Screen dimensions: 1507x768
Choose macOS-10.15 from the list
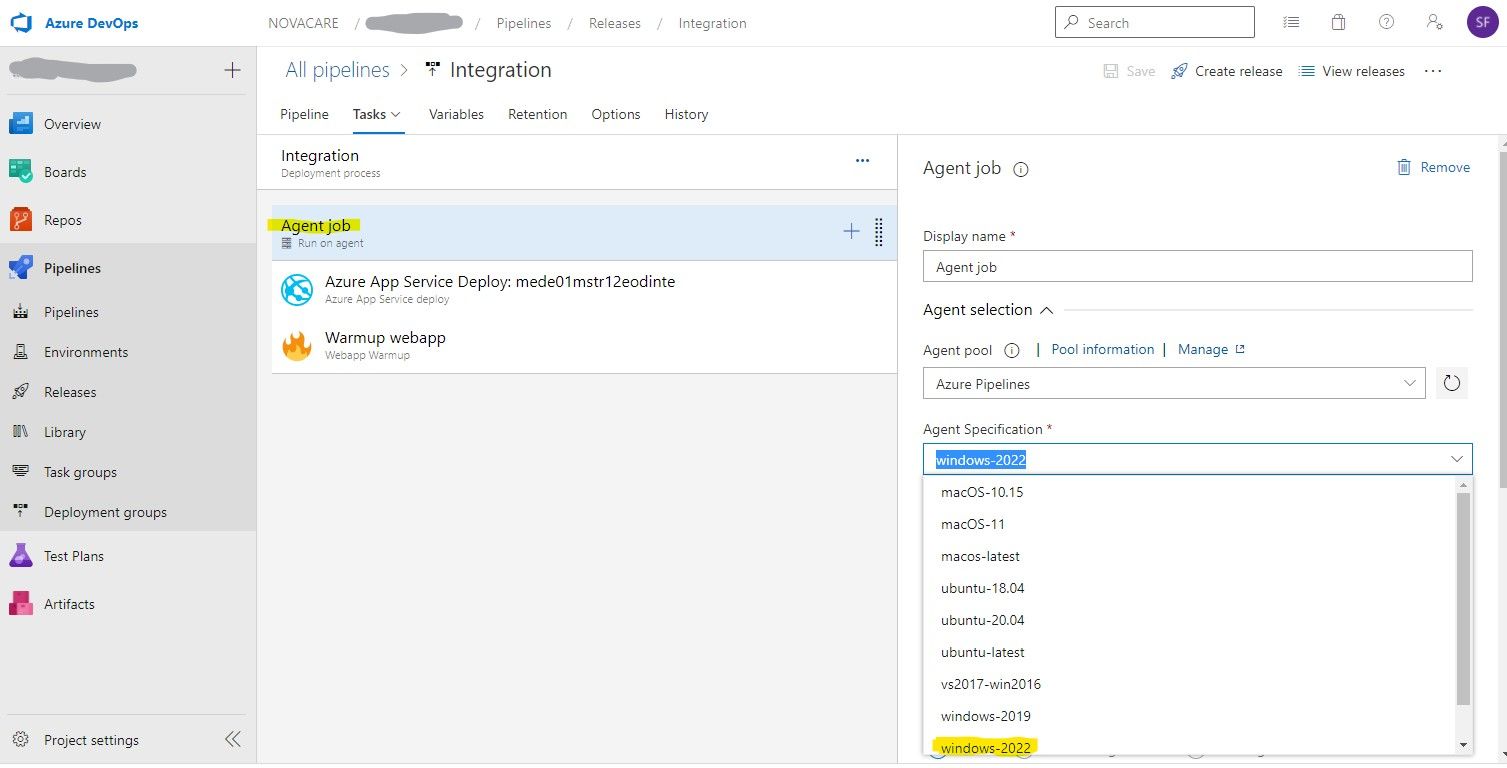point(1190,492)
